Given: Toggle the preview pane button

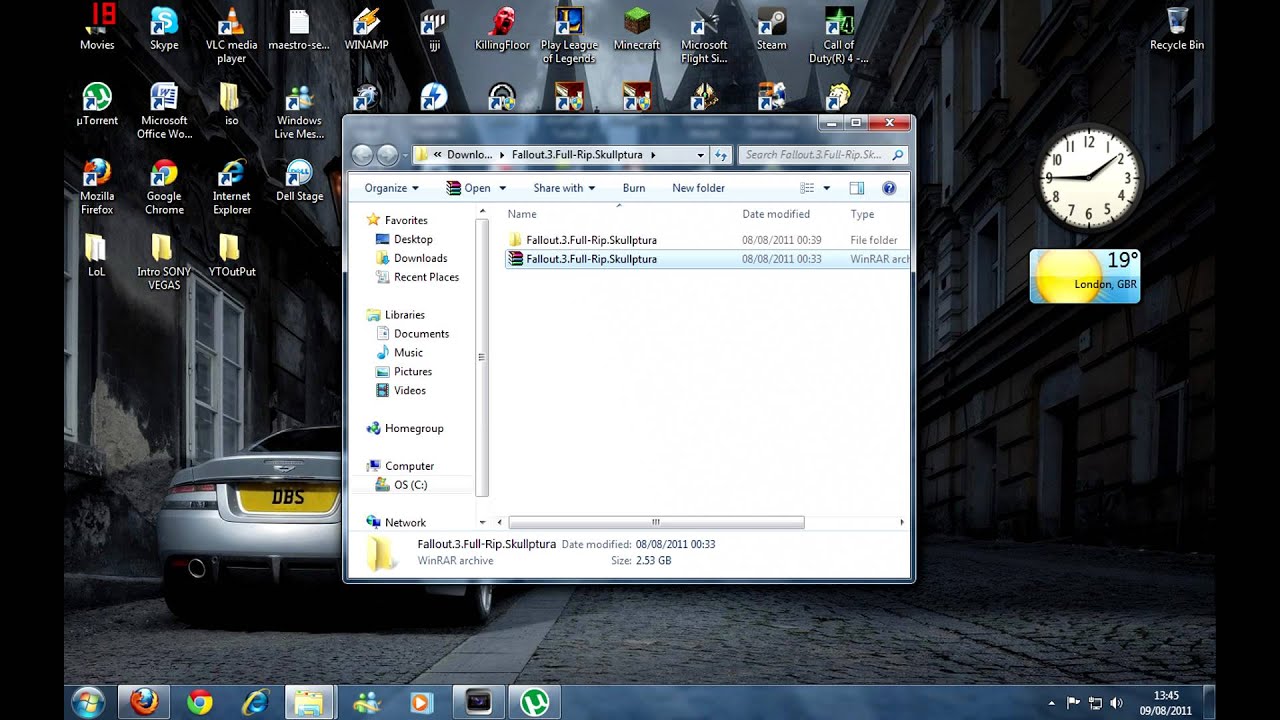Looking at the screenshot, I should click(x=857, y=188).
